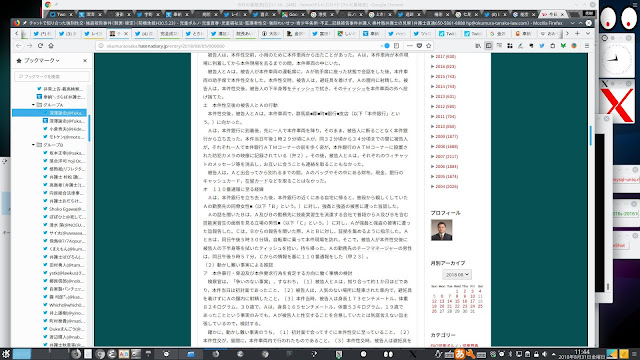The image size is (640, 360).
Task: Open the 2018/08 monthly archive dropdown
Action: point(457,275)
